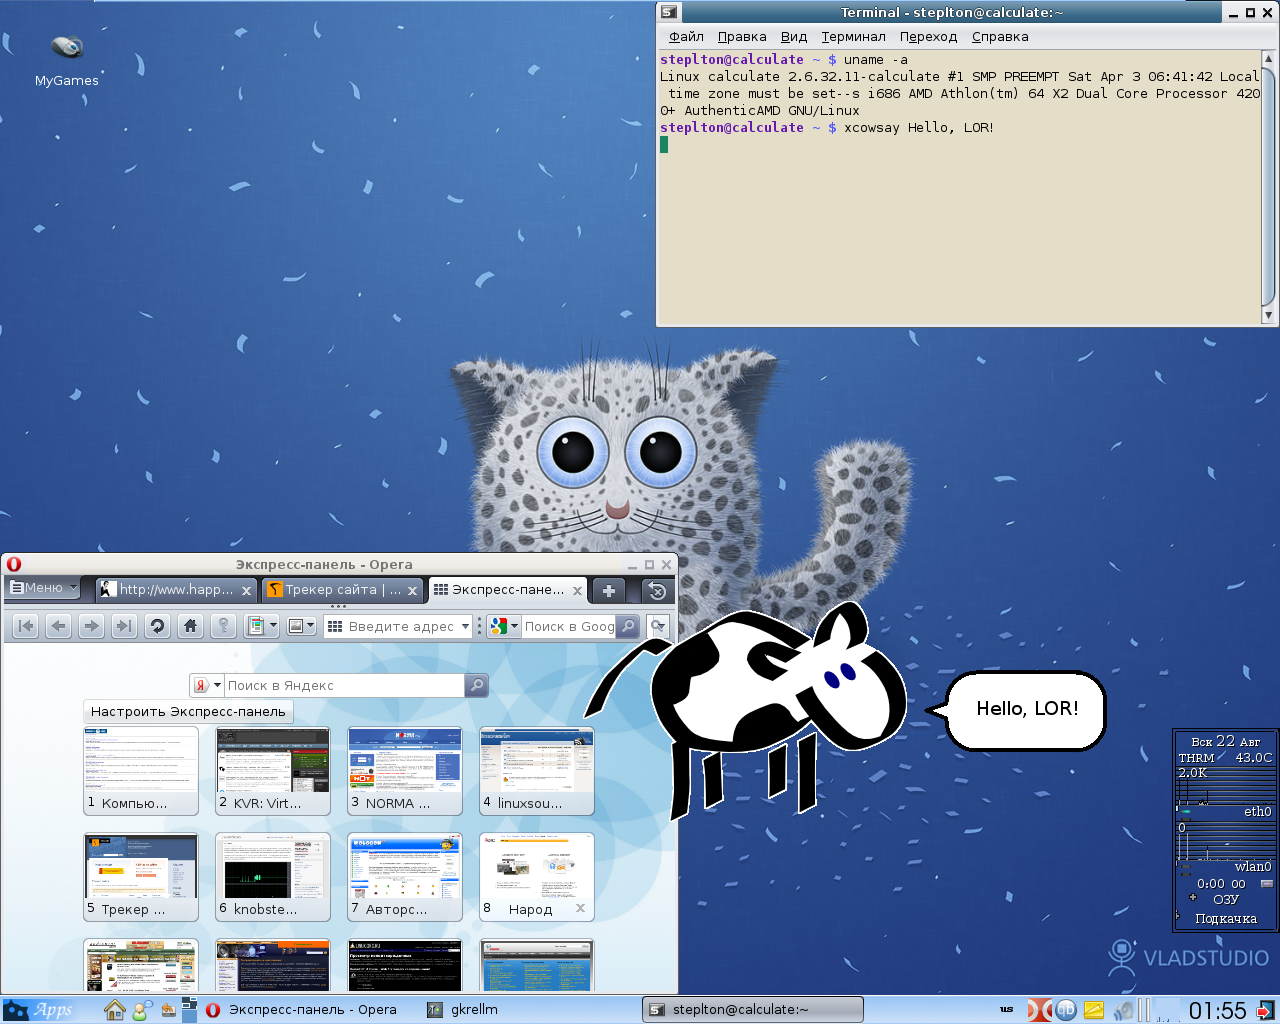
Task: Go to Opera home page
Action: [x=190, y=626]
